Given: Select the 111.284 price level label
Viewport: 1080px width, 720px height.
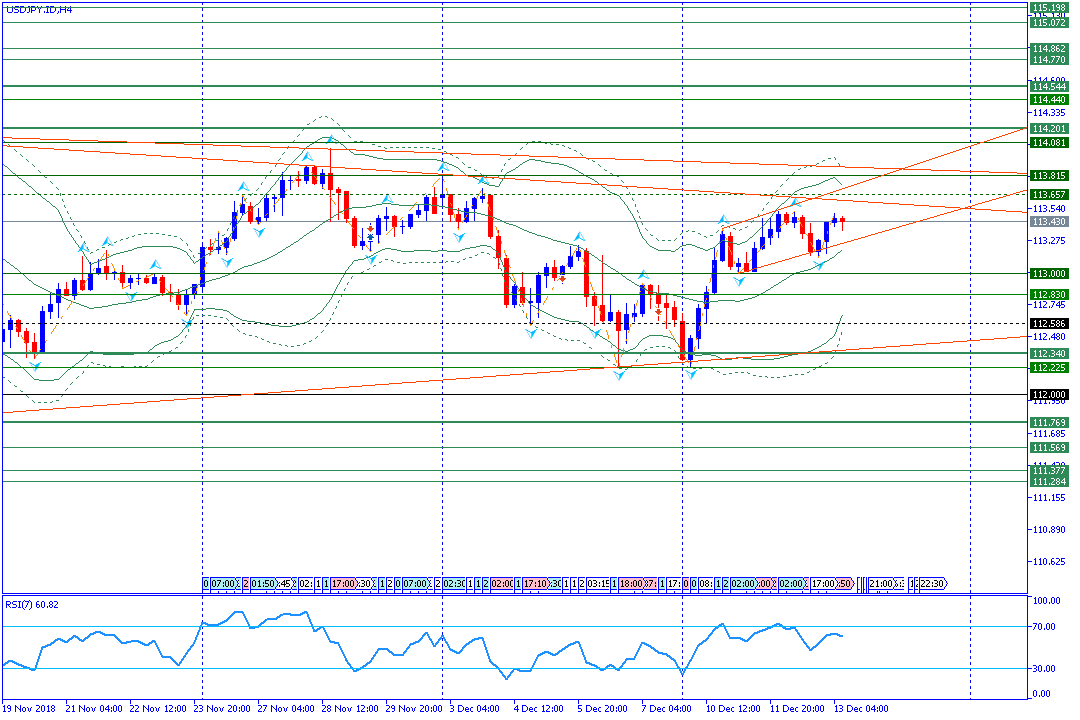Looking at the screenshot, I should [1049, 482].
